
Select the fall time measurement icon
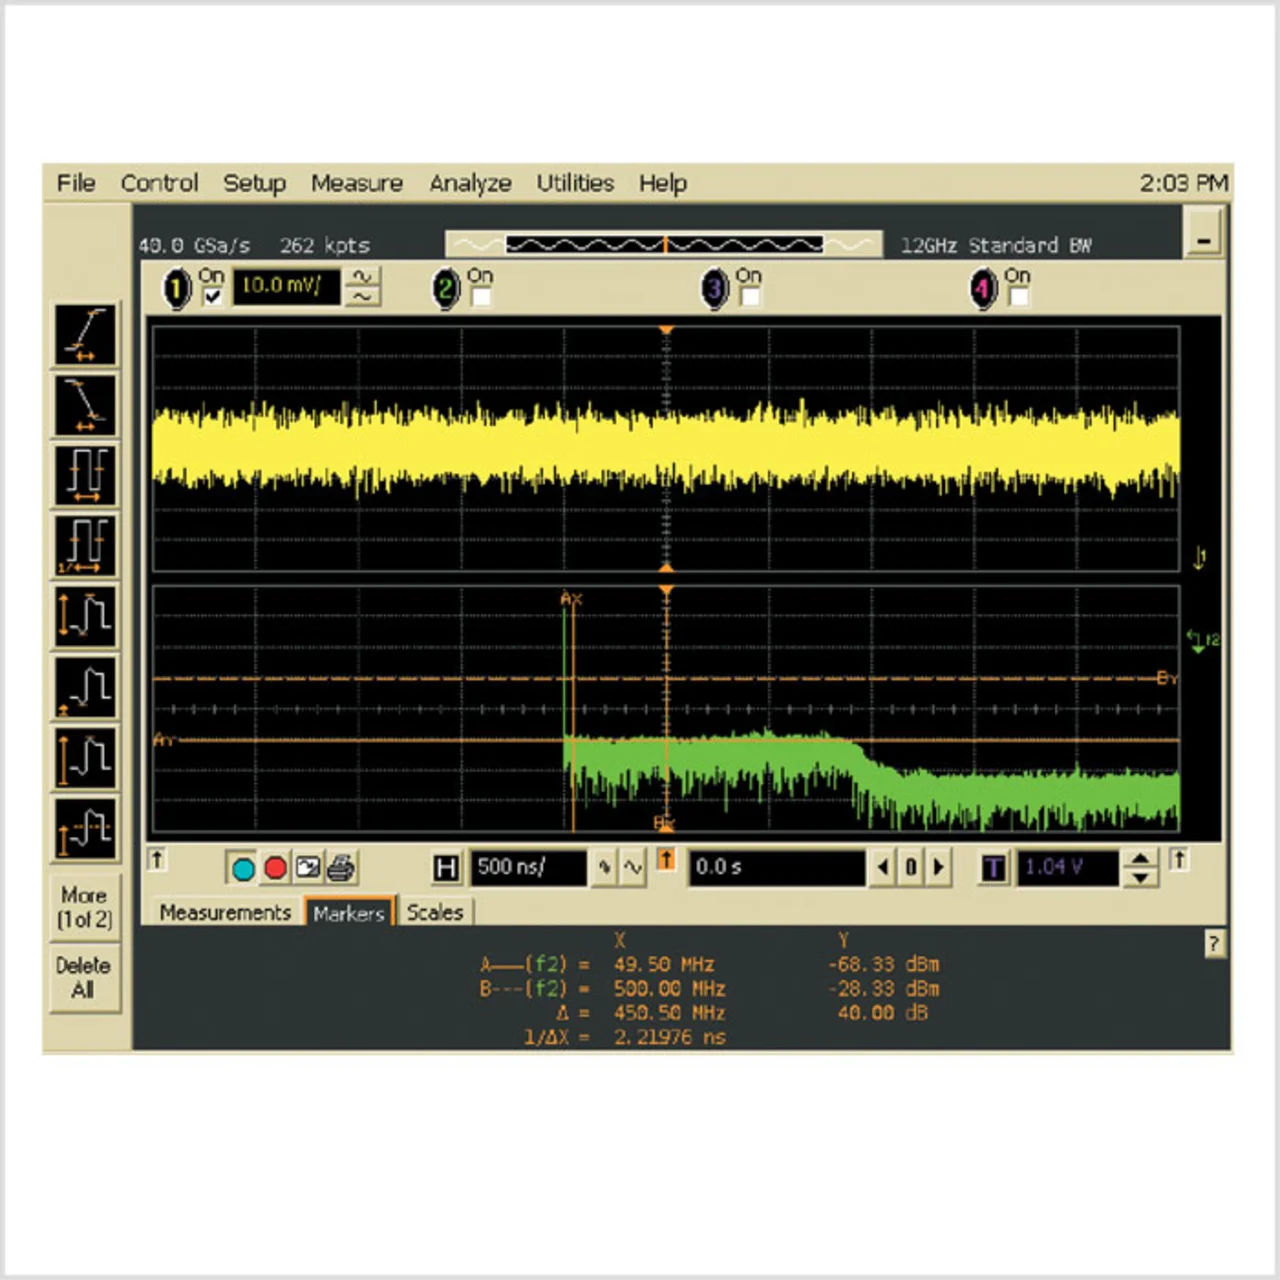point(85,405)
